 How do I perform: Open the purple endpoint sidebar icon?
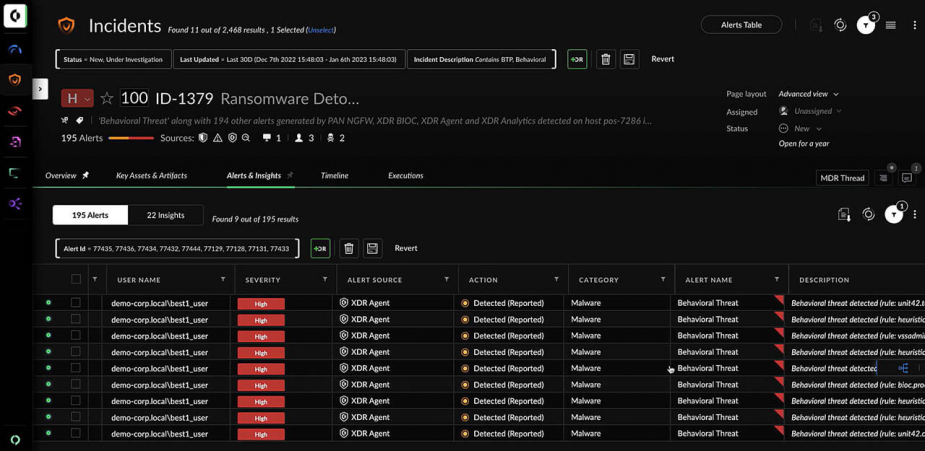pyautogui.click(x=15, y=142)
